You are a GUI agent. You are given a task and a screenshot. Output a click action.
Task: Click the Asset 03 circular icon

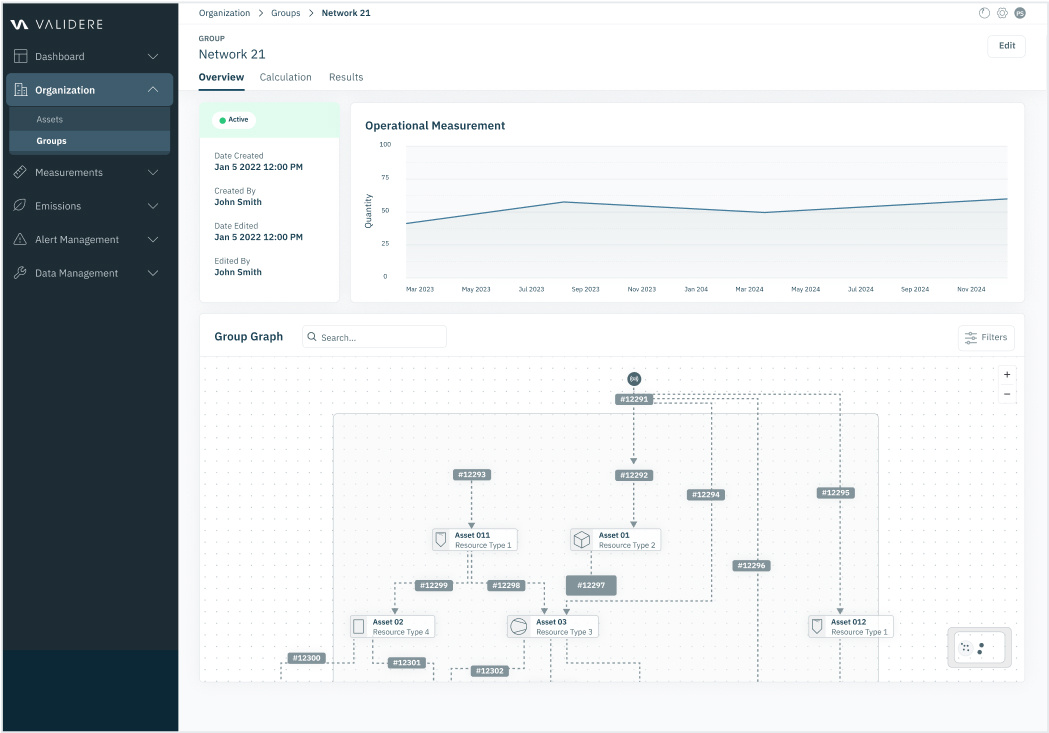[518, 627]
